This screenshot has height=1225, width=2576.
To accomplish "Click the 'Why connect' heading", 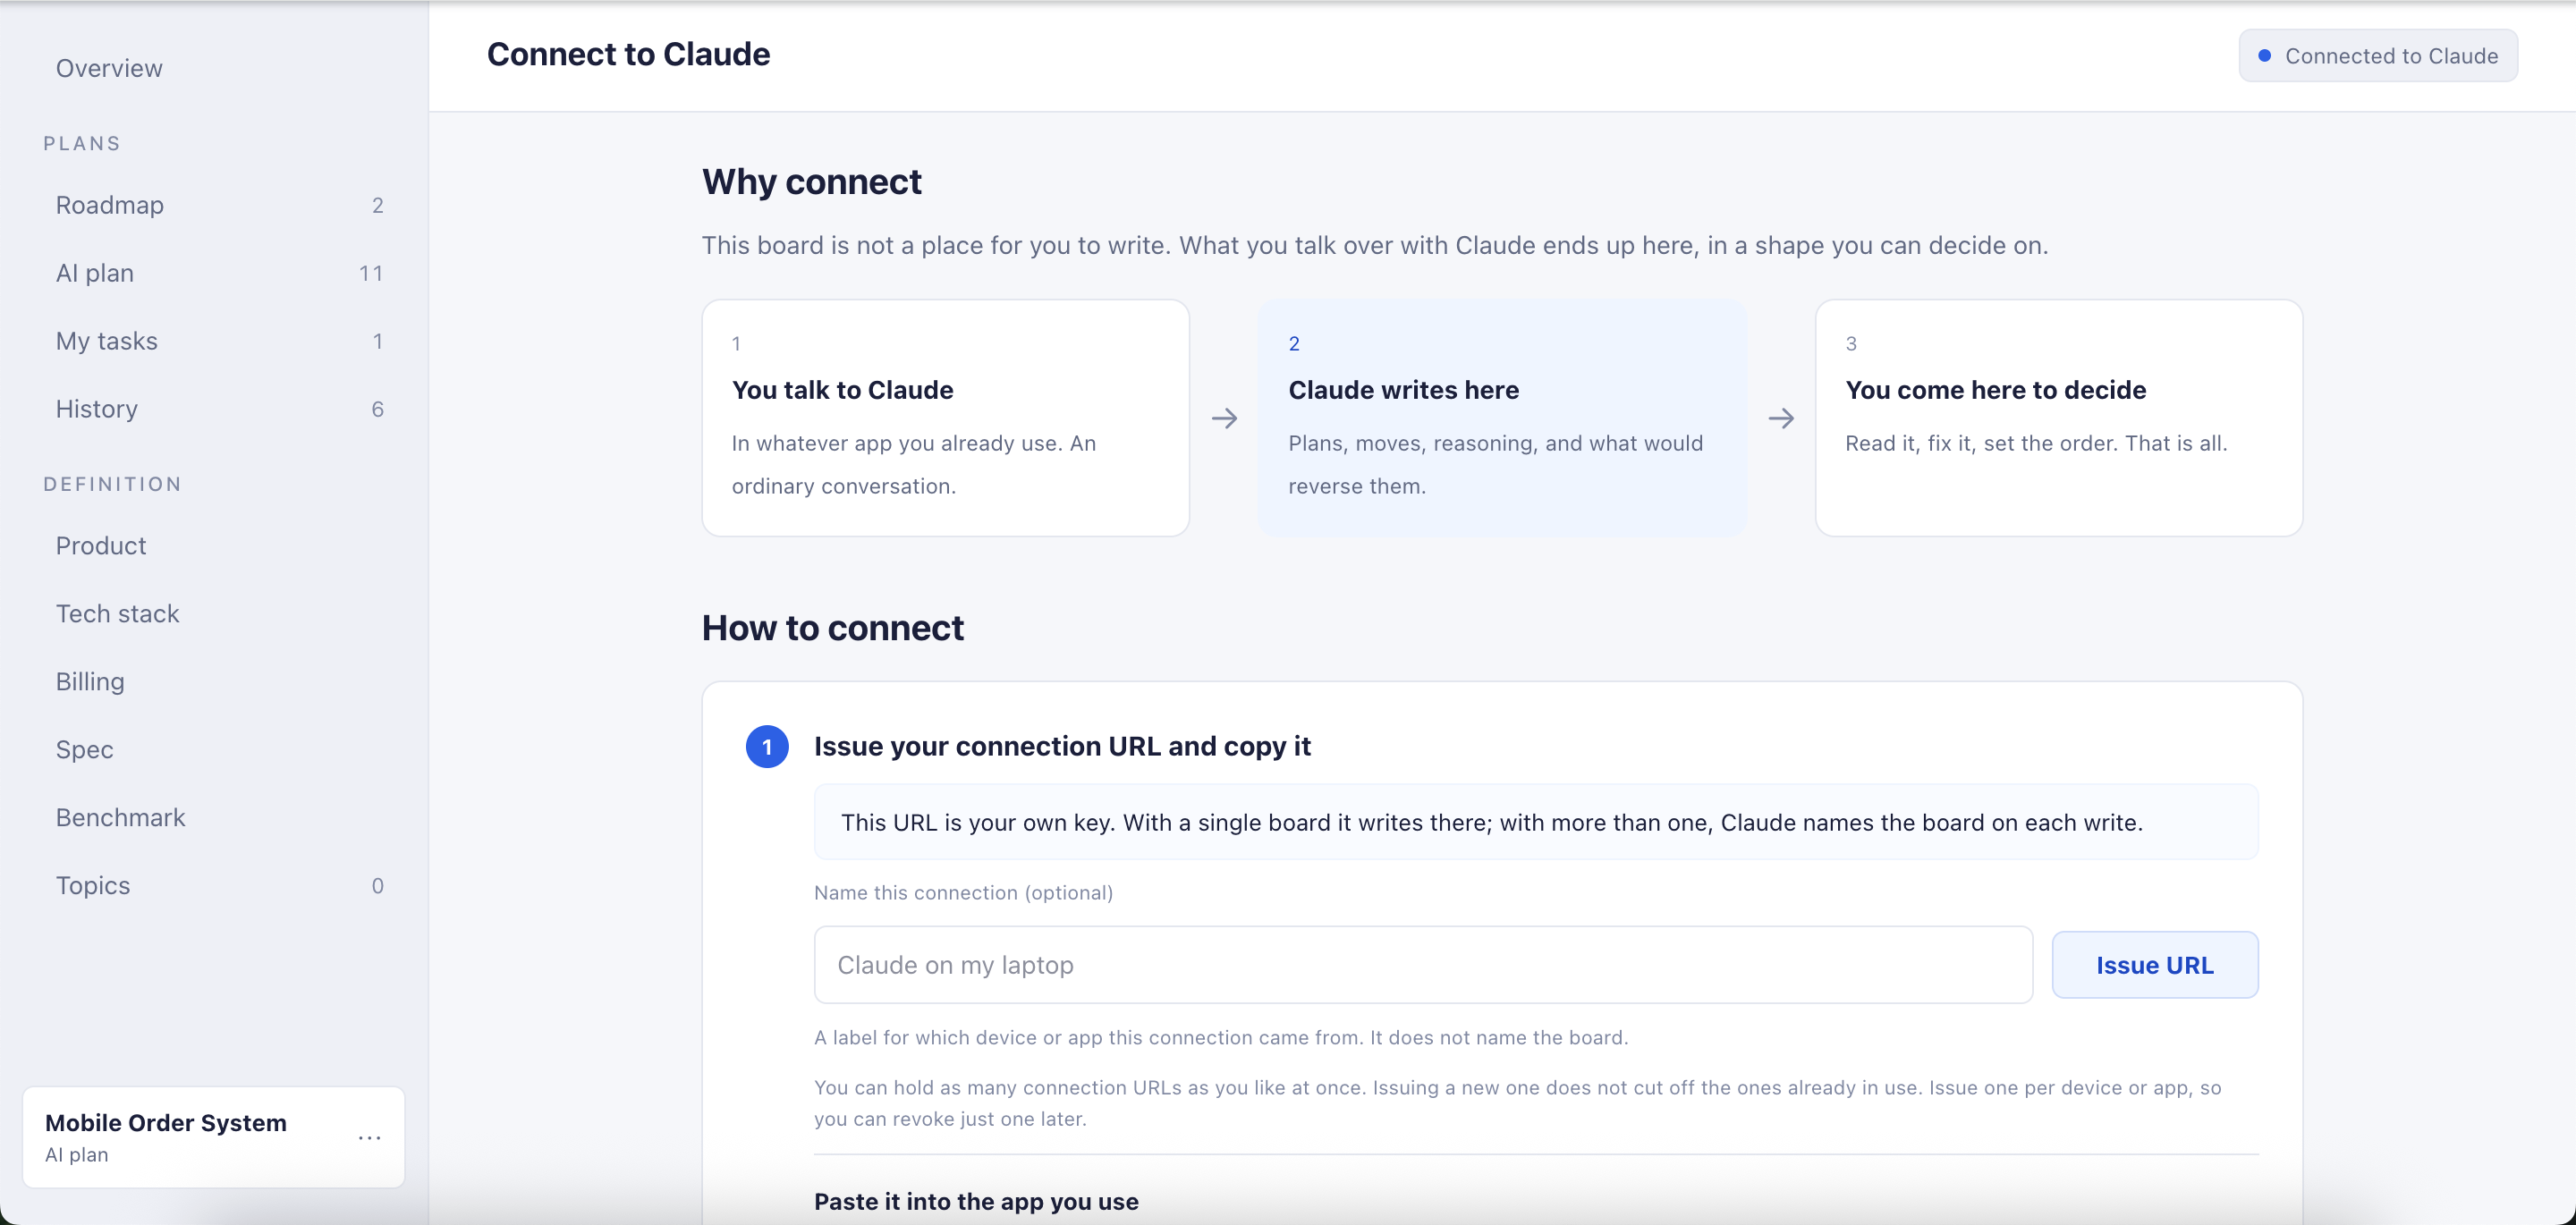I will click(x=811, y=182).
